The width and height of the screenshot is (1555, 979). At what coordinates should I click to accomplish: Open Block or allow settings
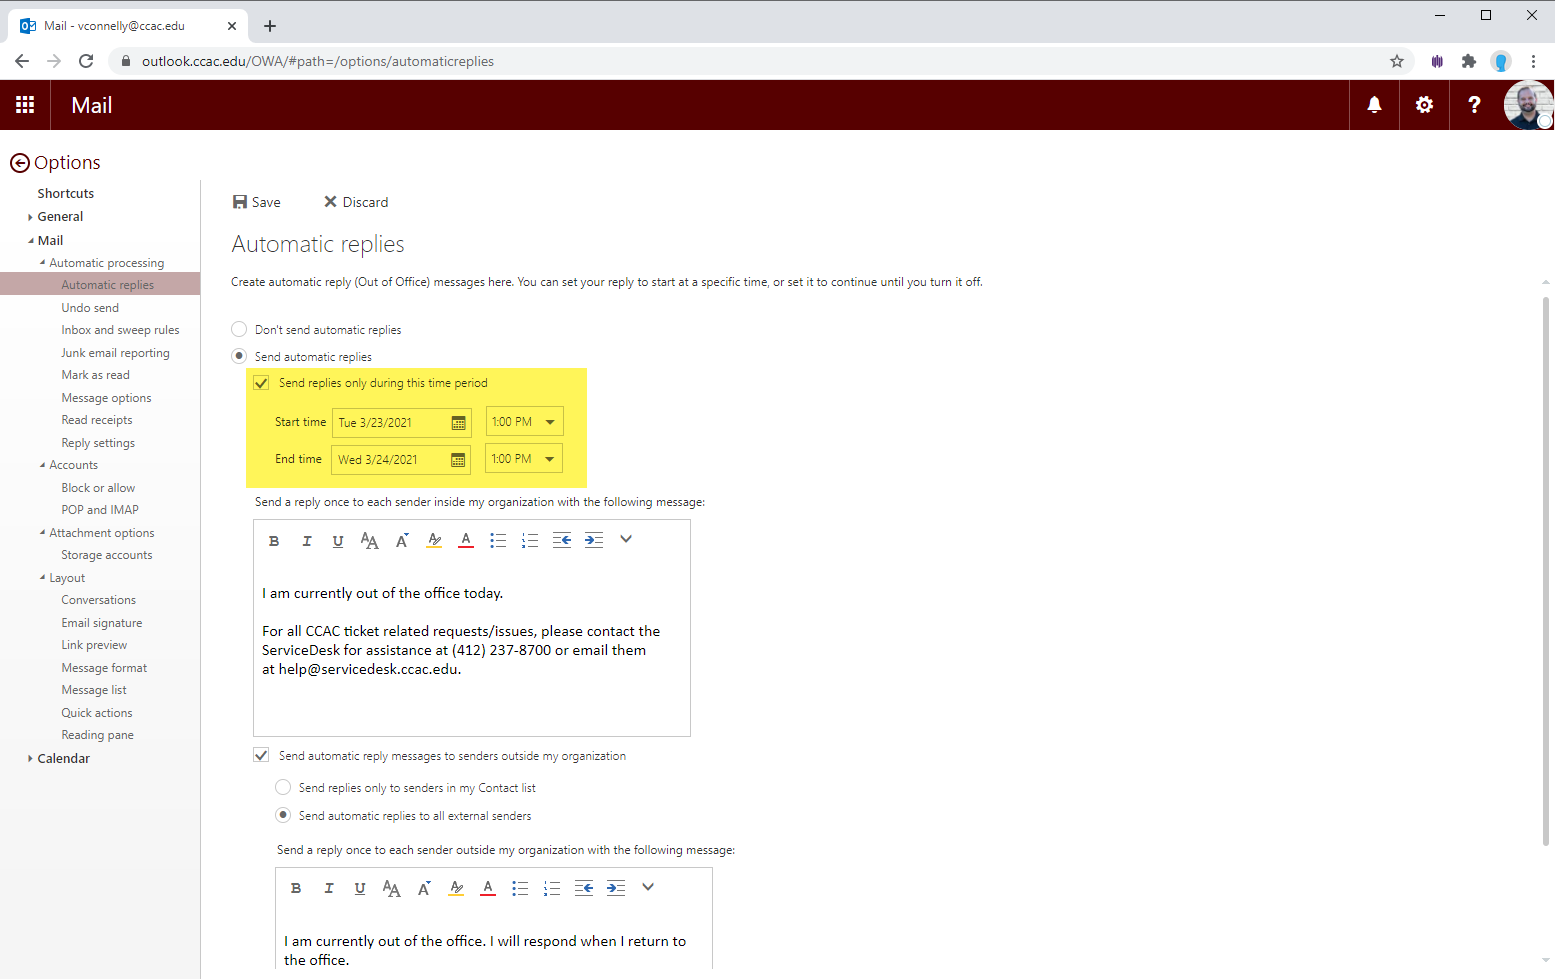98,488
